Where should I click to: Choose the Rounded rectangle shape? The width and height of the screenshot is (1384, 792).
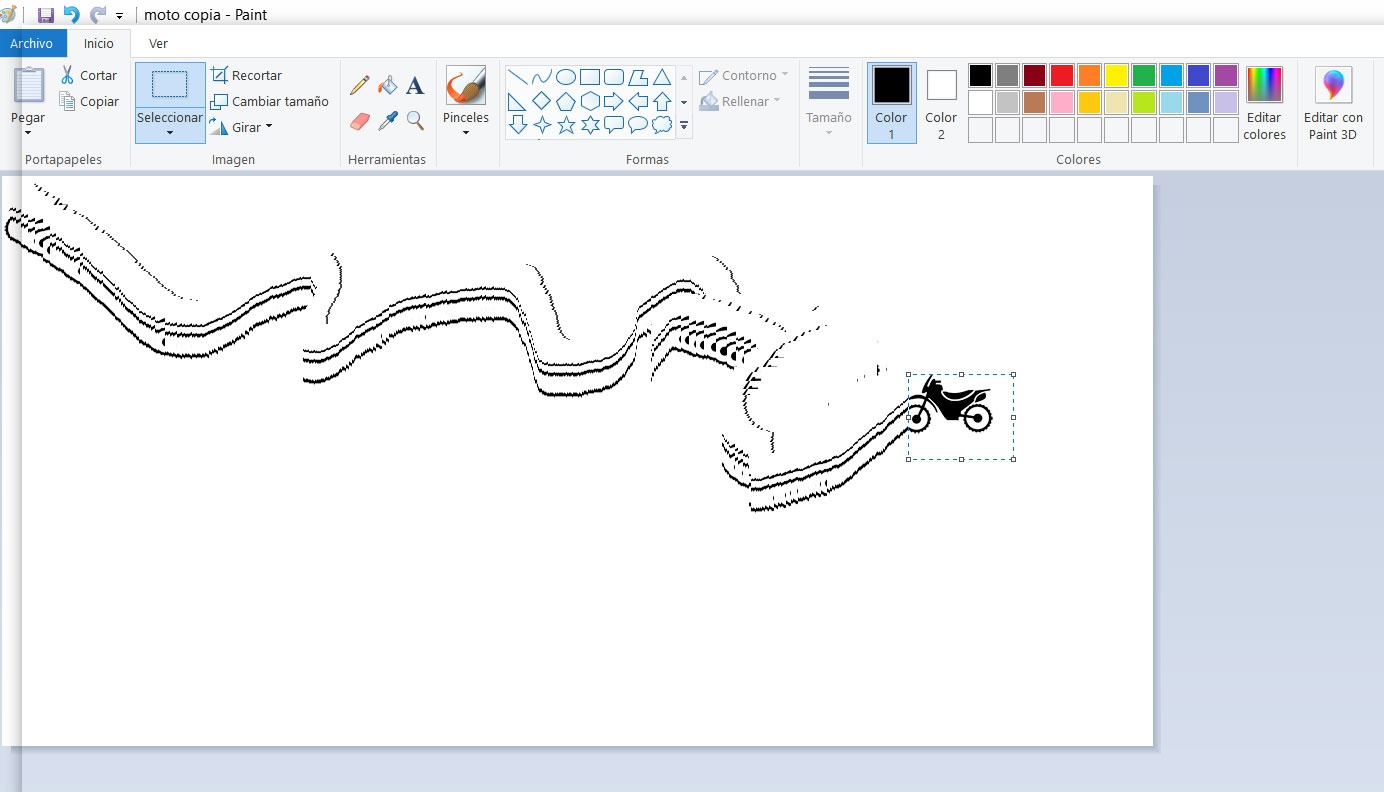614,77
